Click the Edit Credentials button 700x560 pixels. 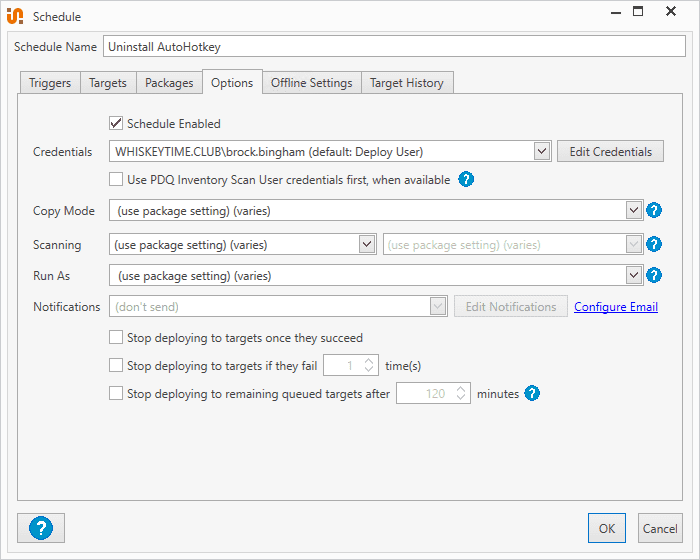pyautogui.click(x=610, y=151)
